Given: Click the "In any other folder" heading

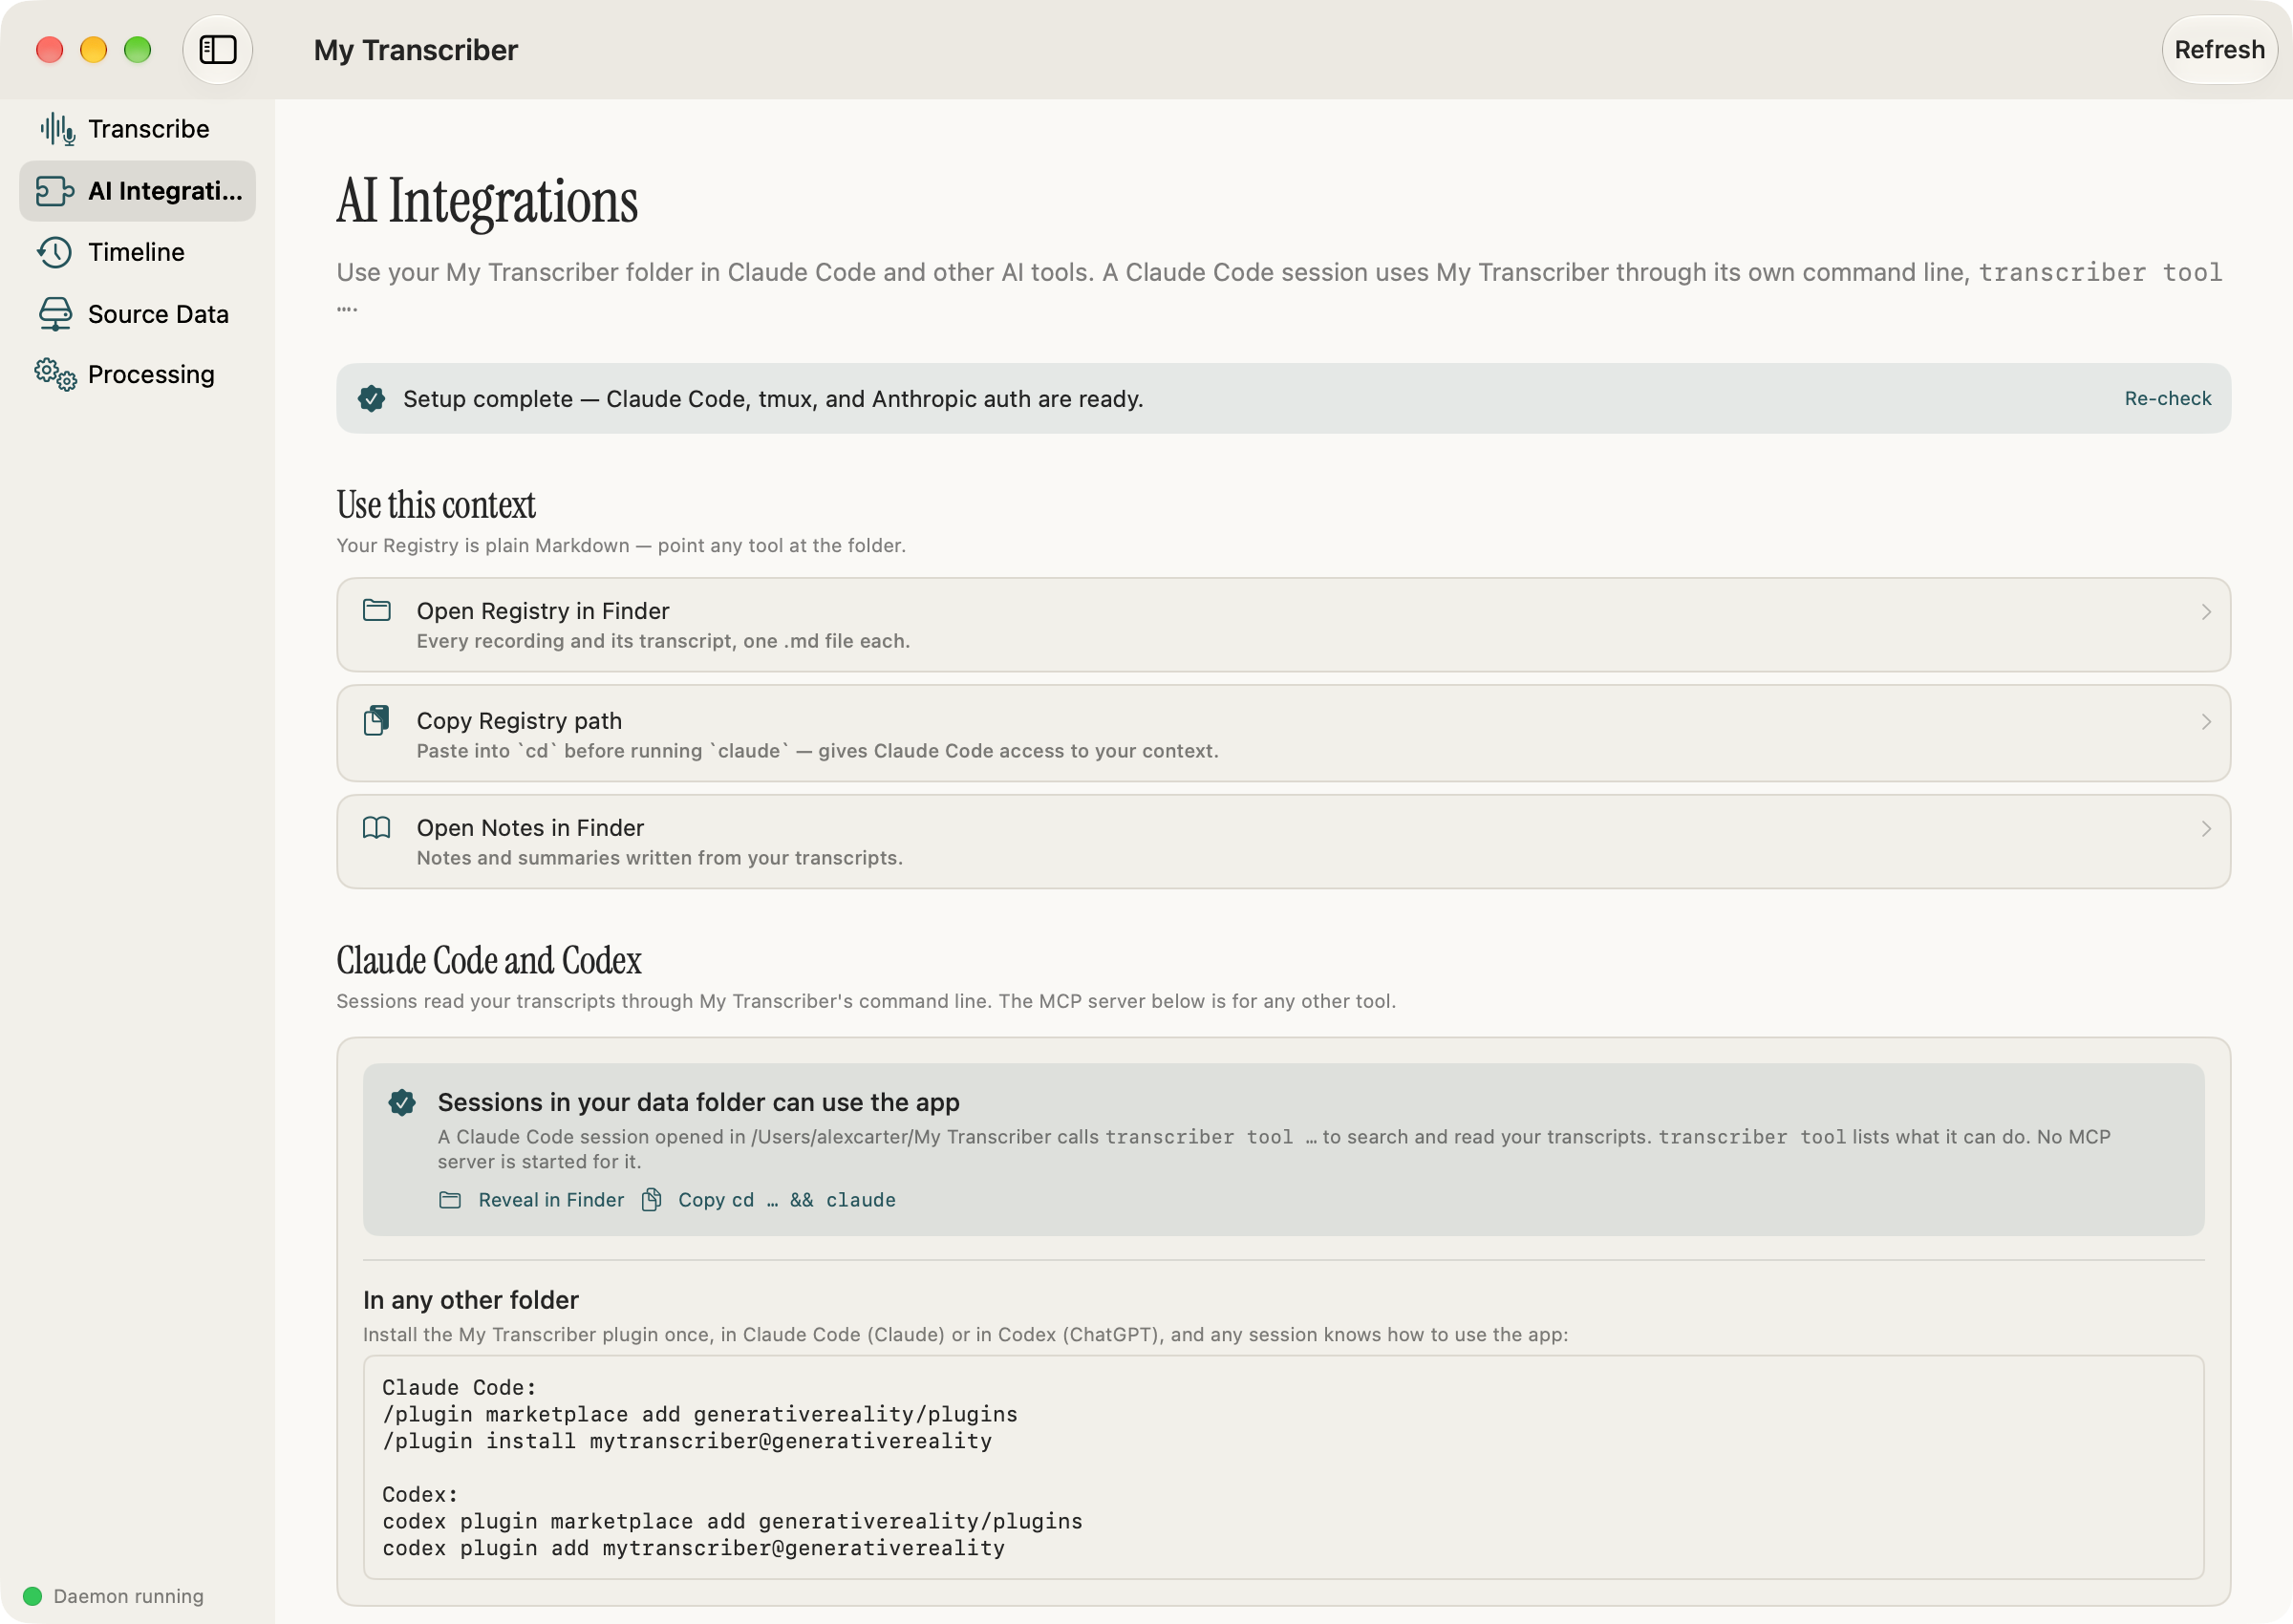Looking at the screenshot, I should [471, 1299].
